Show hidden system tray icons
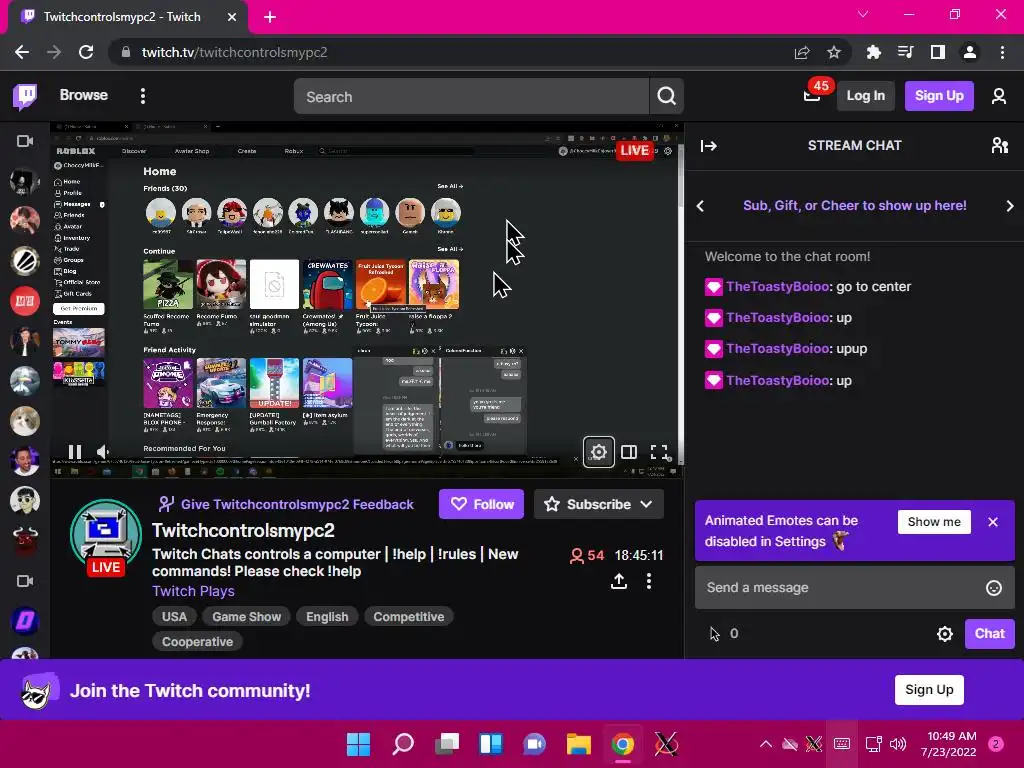Image resolution: width=1024 pixels, height=768 pixels. 765,744
